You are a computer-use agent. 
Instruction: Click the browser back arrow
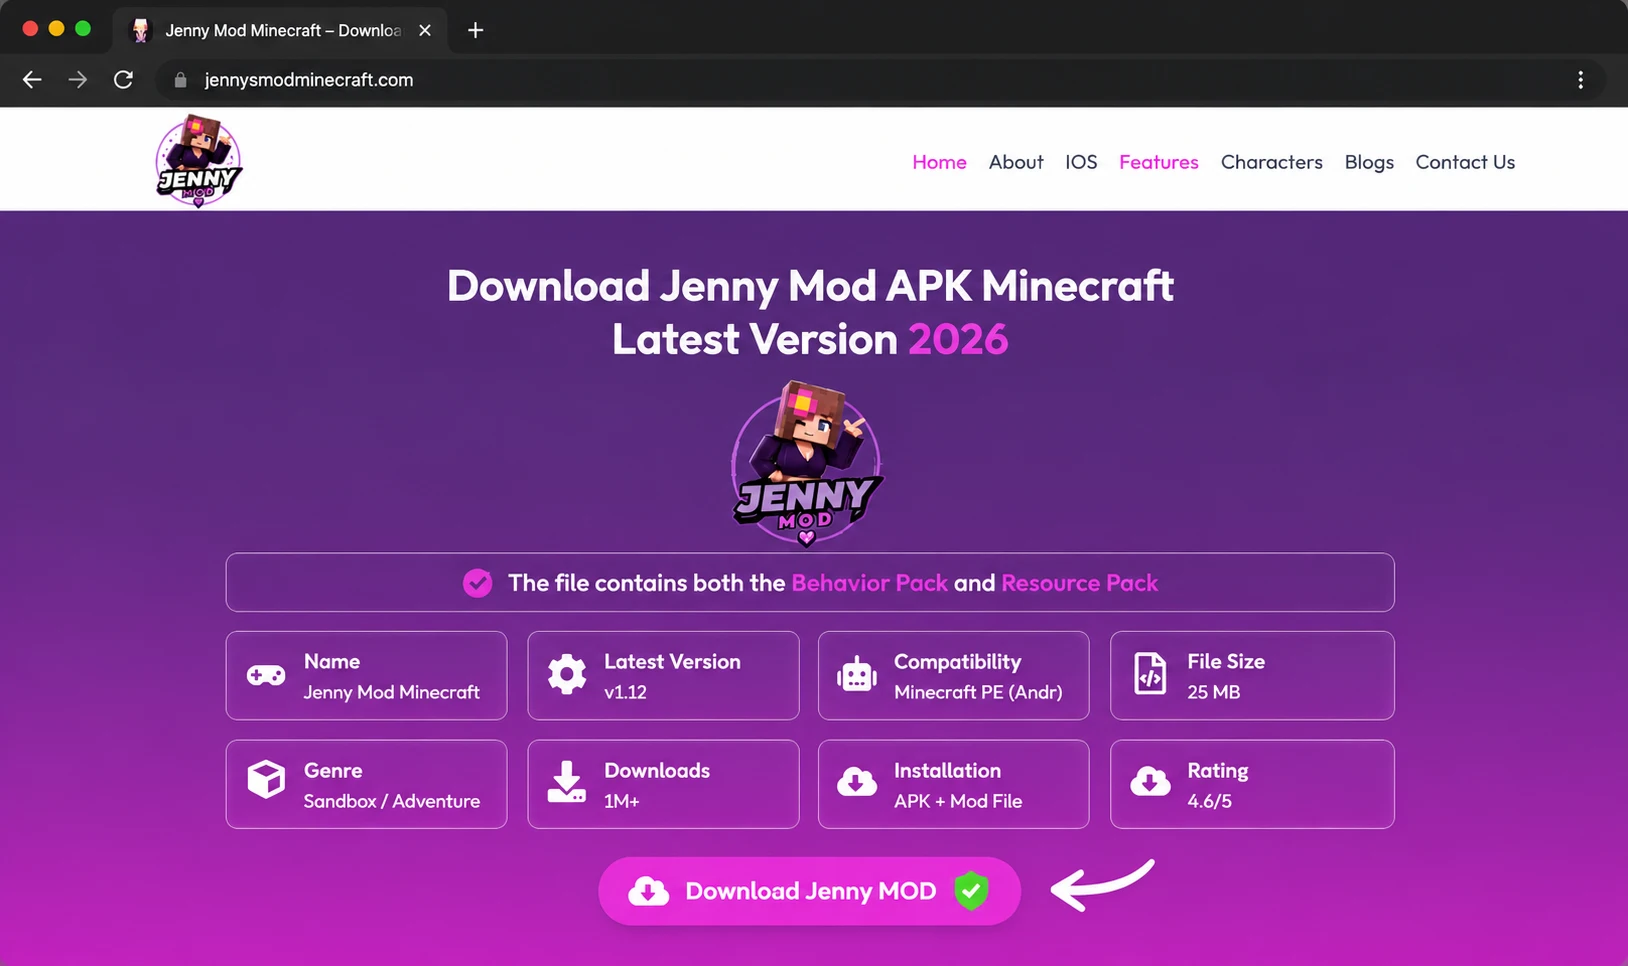point(32,80)
